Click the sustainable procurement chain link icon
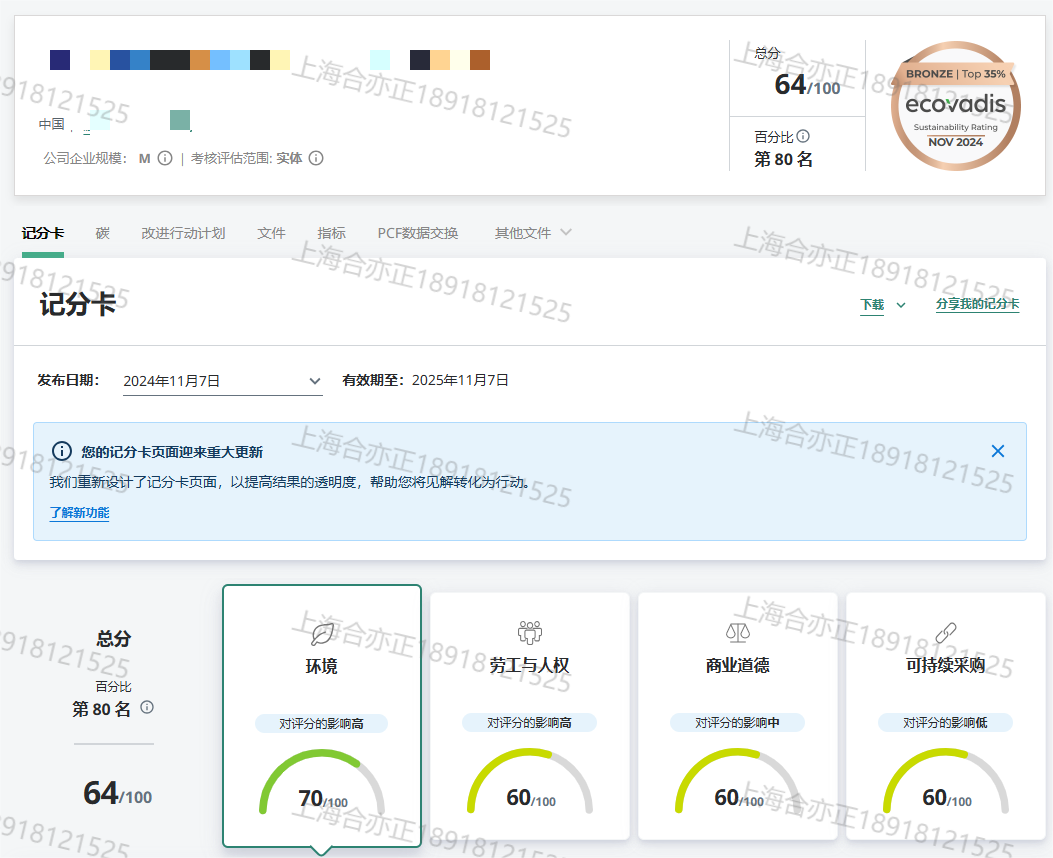This screenshot has height=858, width=1053. click(945, 632)
